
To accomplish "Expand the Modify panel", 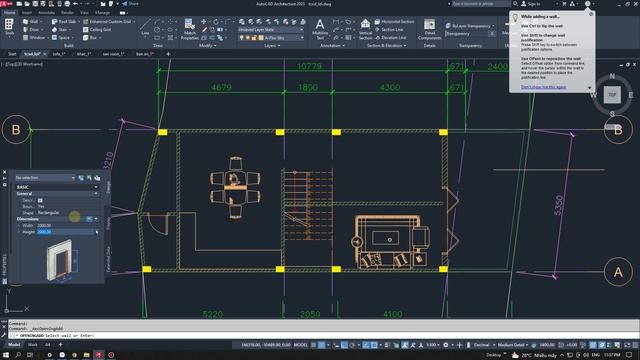I will (208, 46).
